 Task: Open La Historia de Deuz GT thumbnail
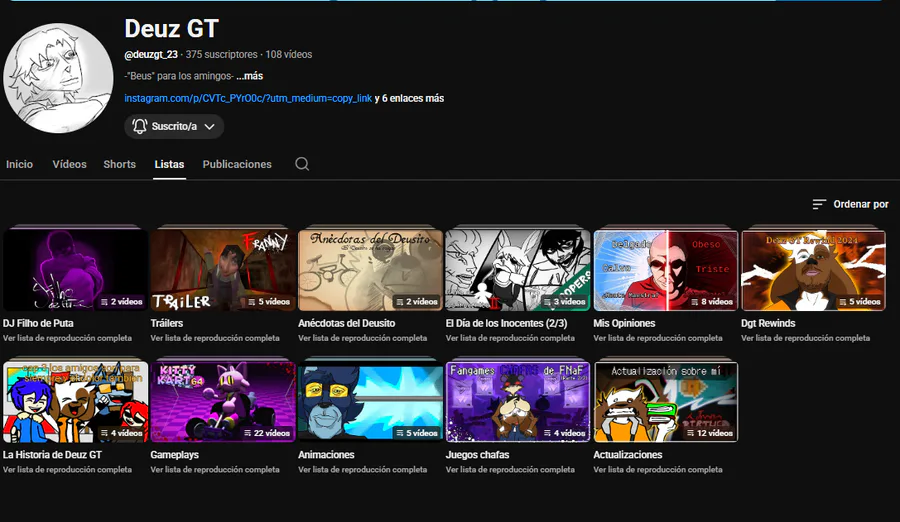tap(75, 401)
